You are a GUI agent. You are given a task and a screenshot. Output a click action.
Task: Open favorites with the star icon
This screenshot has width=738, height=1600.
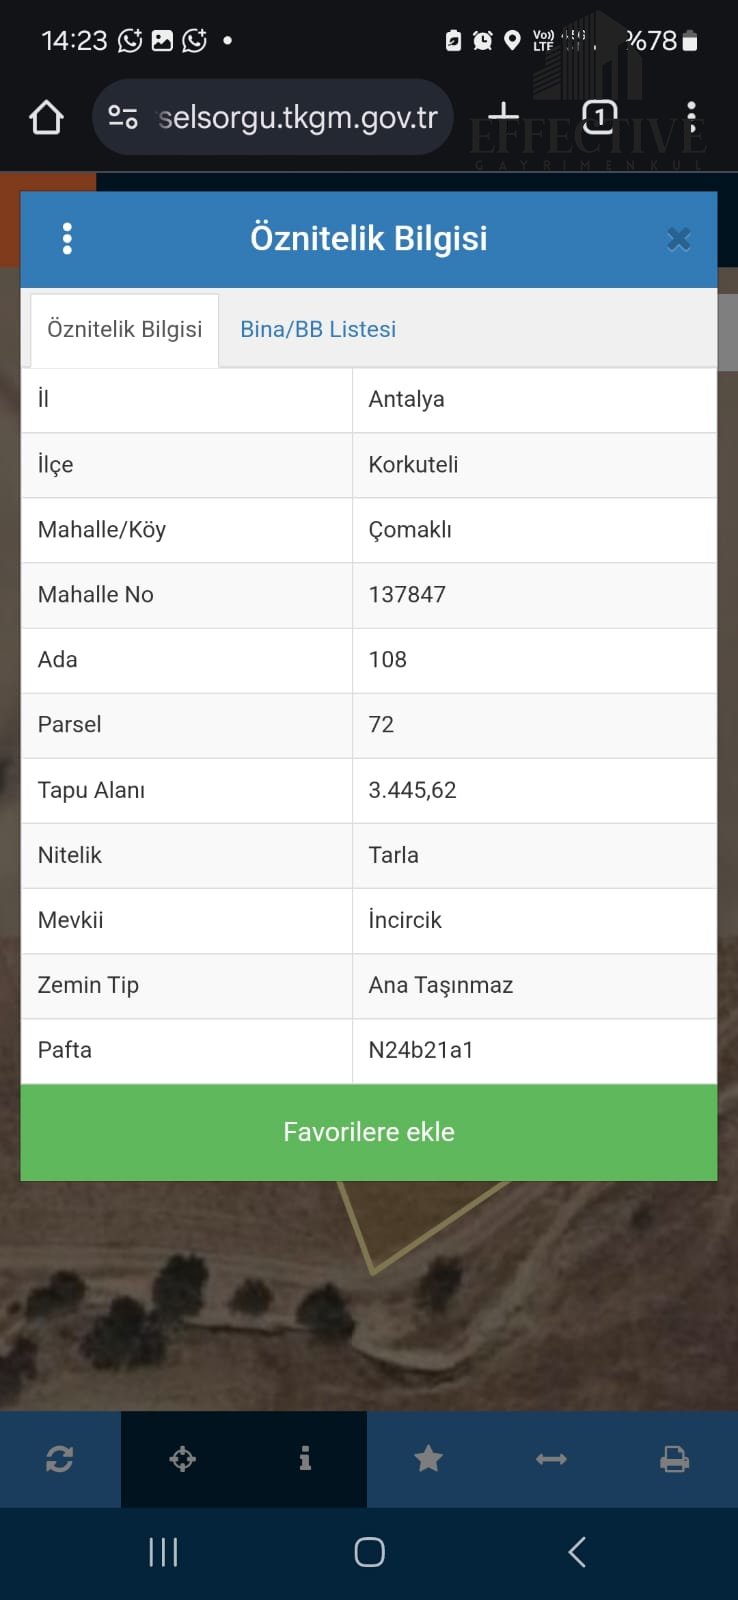pyautogui.click(x=428, y=1459)
